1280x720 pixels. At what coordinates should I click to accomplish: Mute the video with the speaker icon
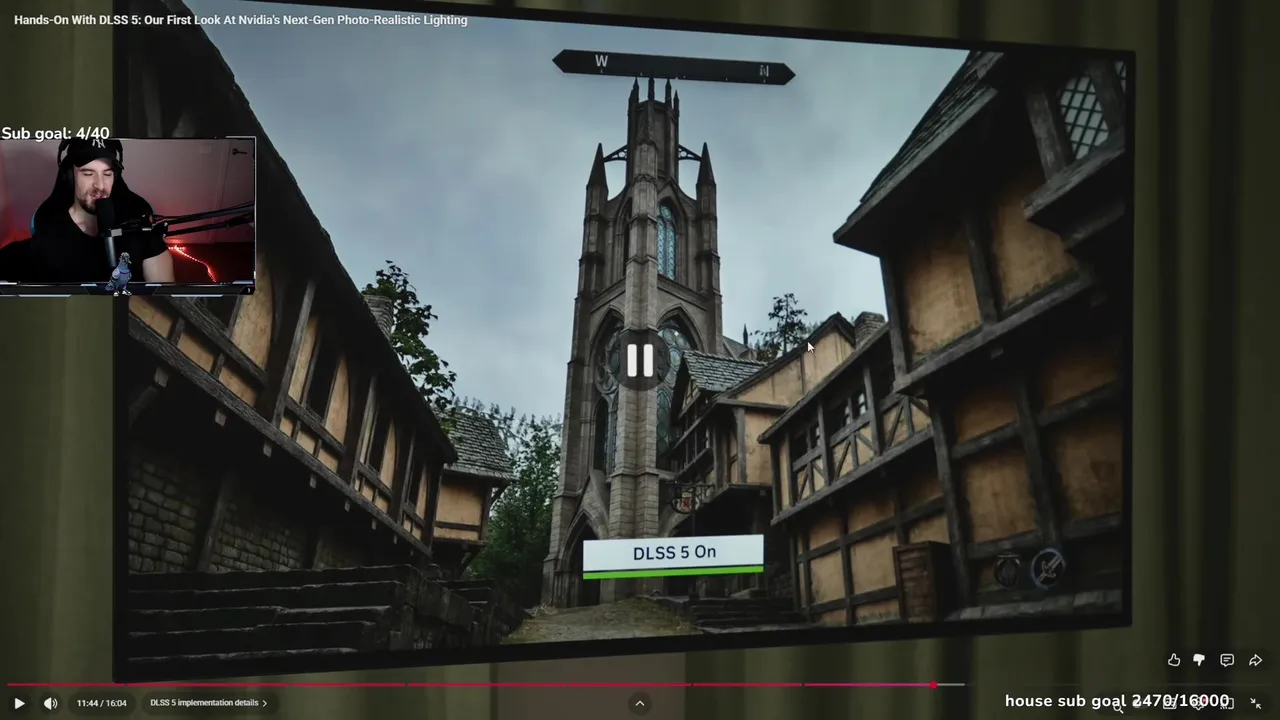point(51,703)
